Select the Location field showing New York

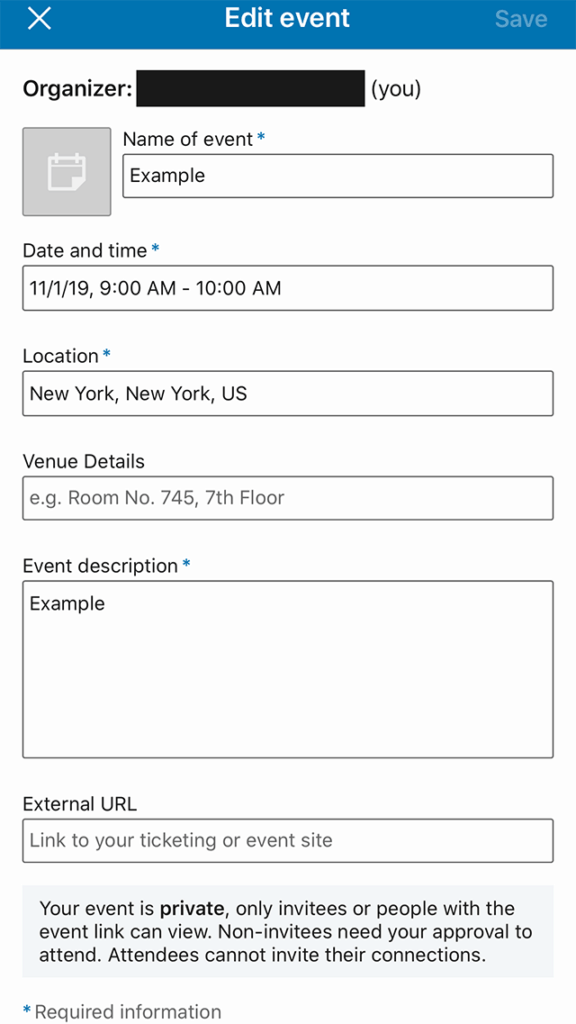288,393
